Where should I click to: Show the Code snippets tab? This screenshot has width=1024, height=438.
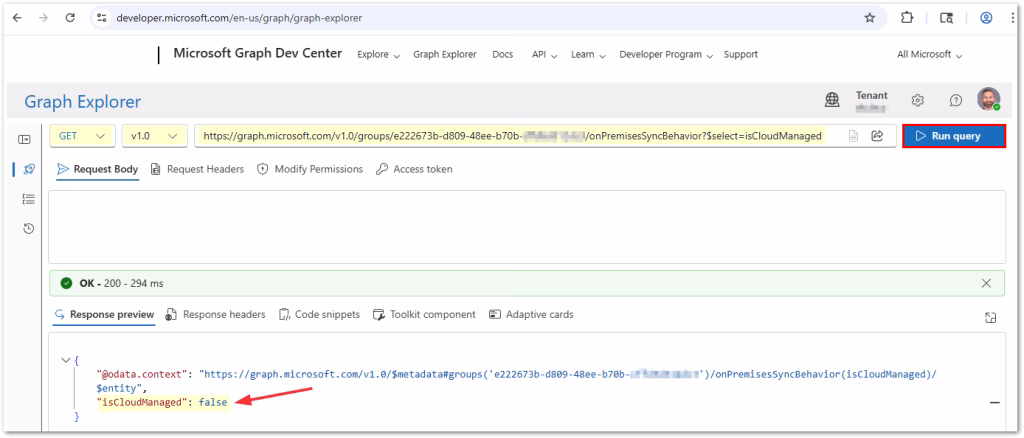tap(319, 314)
